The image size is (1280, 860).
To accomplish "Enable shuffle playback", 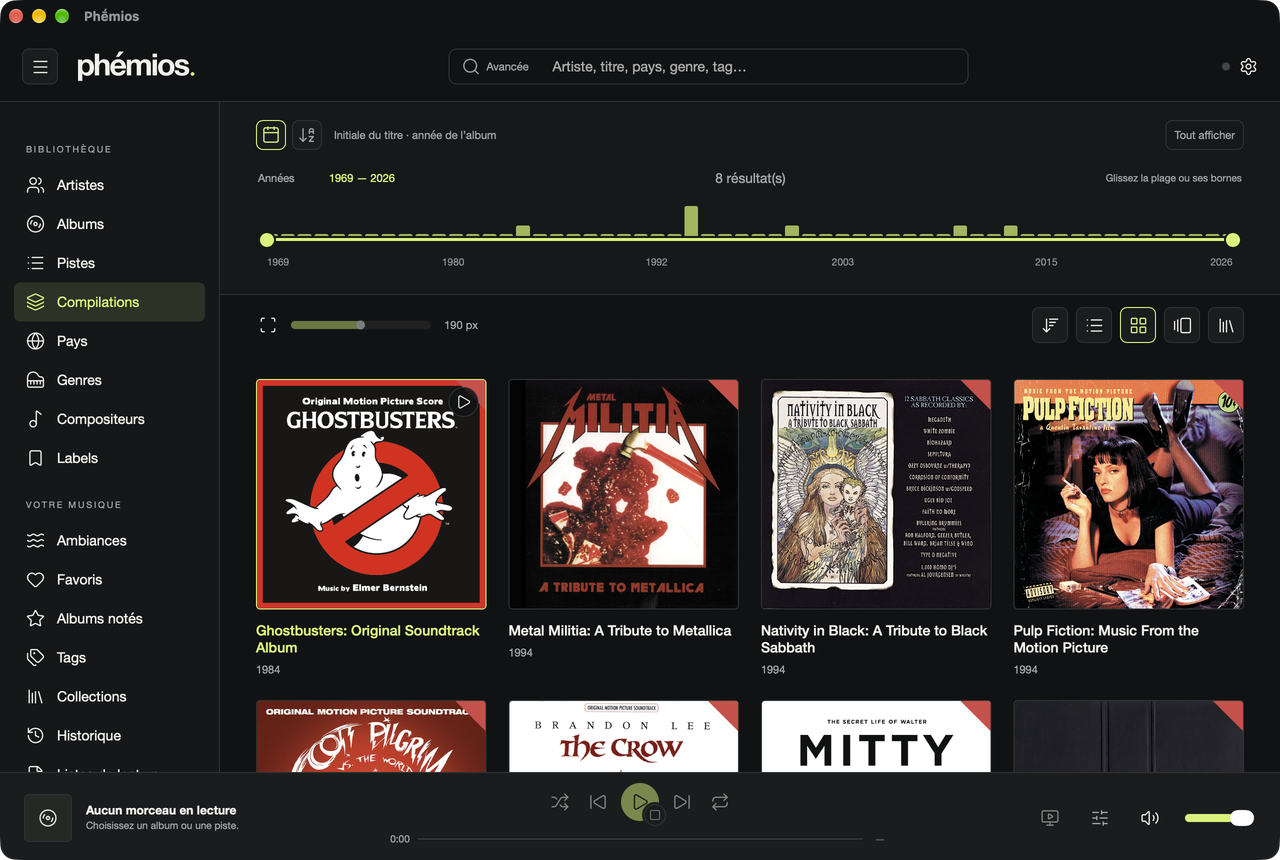I will point(560,802).
